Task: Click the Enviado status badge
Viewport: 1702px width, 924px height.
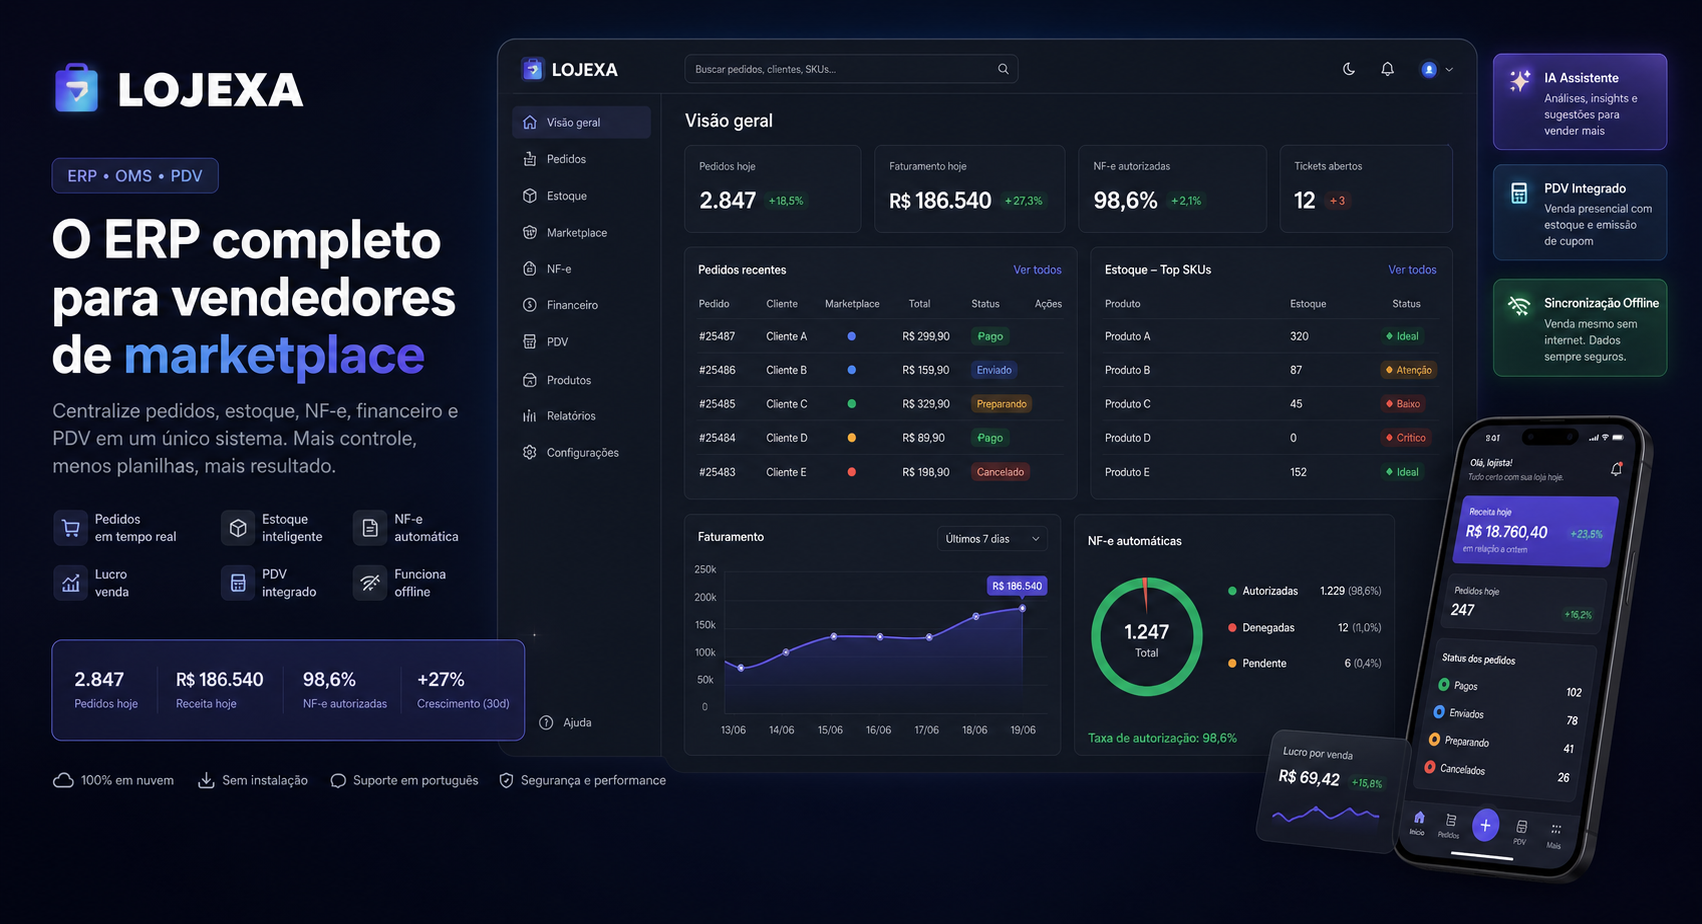Action: (x=994, y=370)
